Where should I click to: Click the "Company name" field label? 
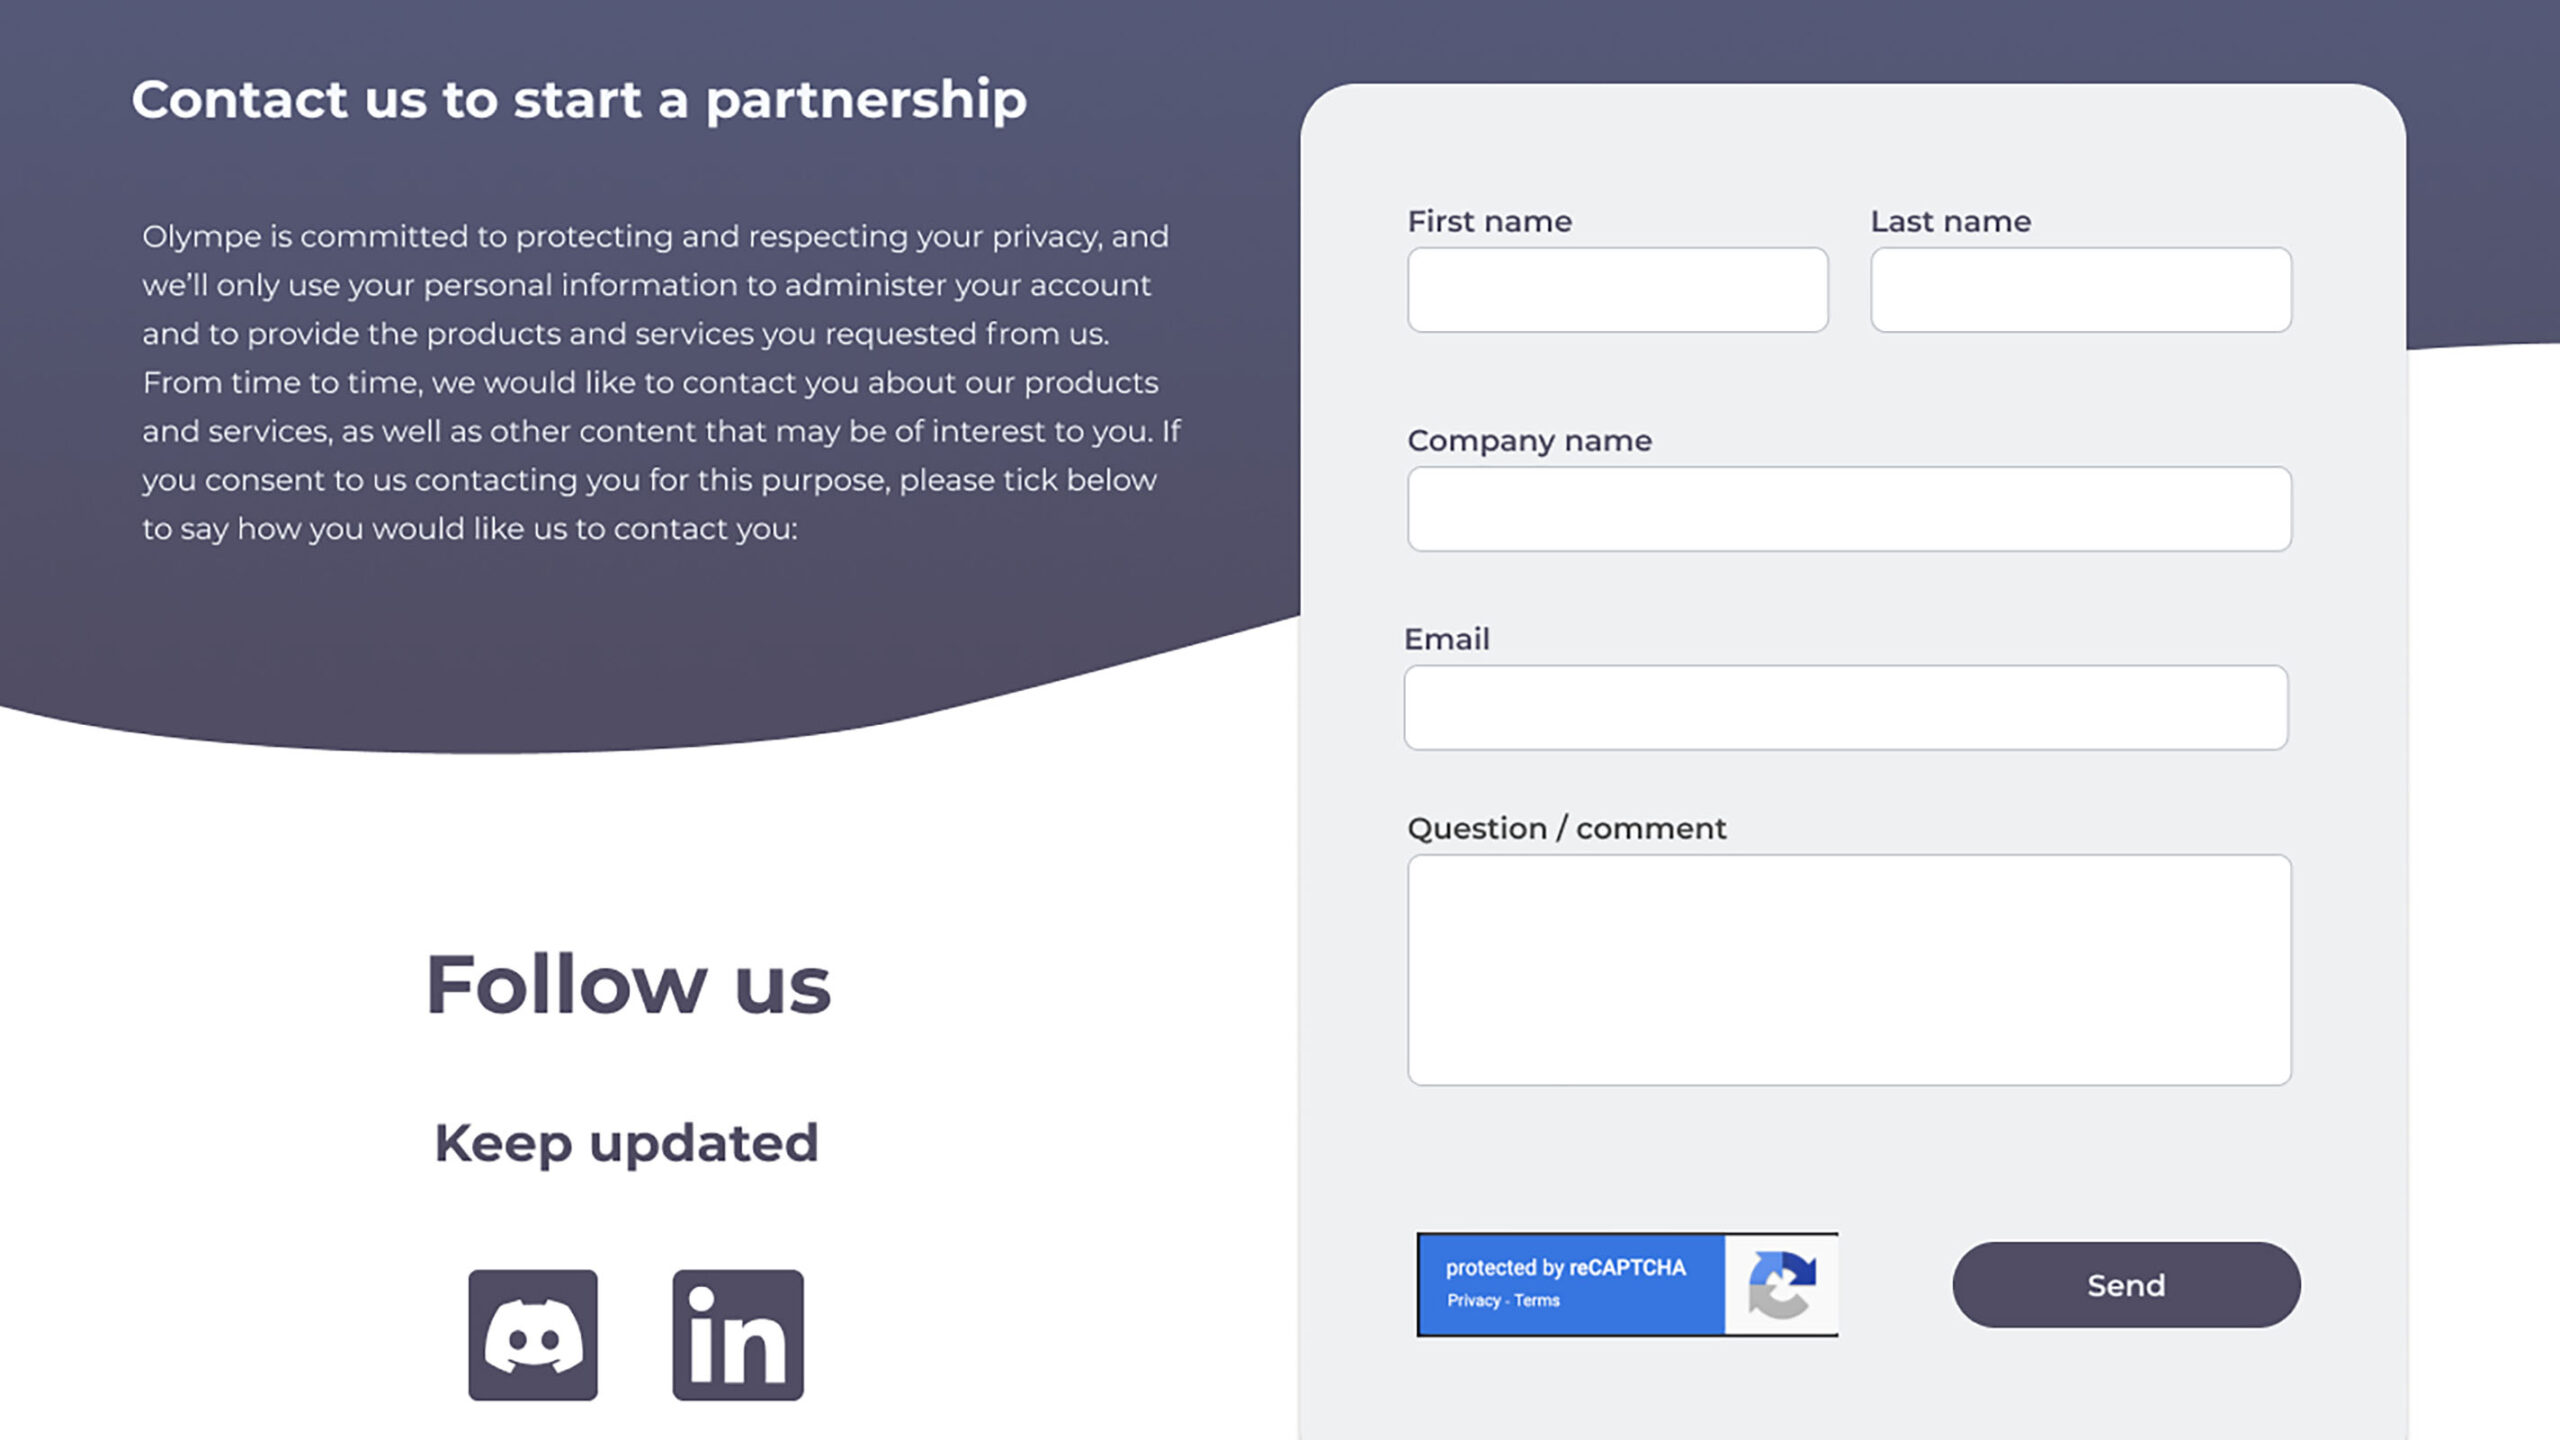point(1529,441)
